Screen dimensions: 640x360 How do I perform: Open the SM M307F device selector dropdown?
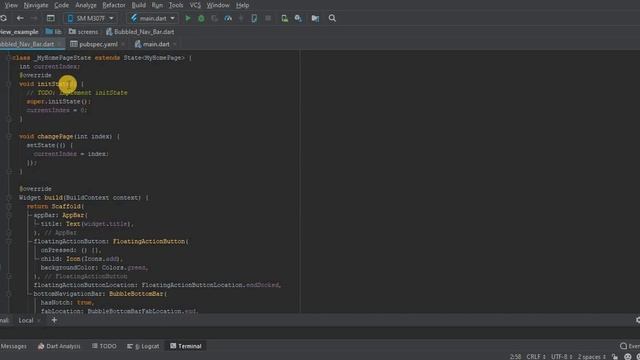coord(90,18)
